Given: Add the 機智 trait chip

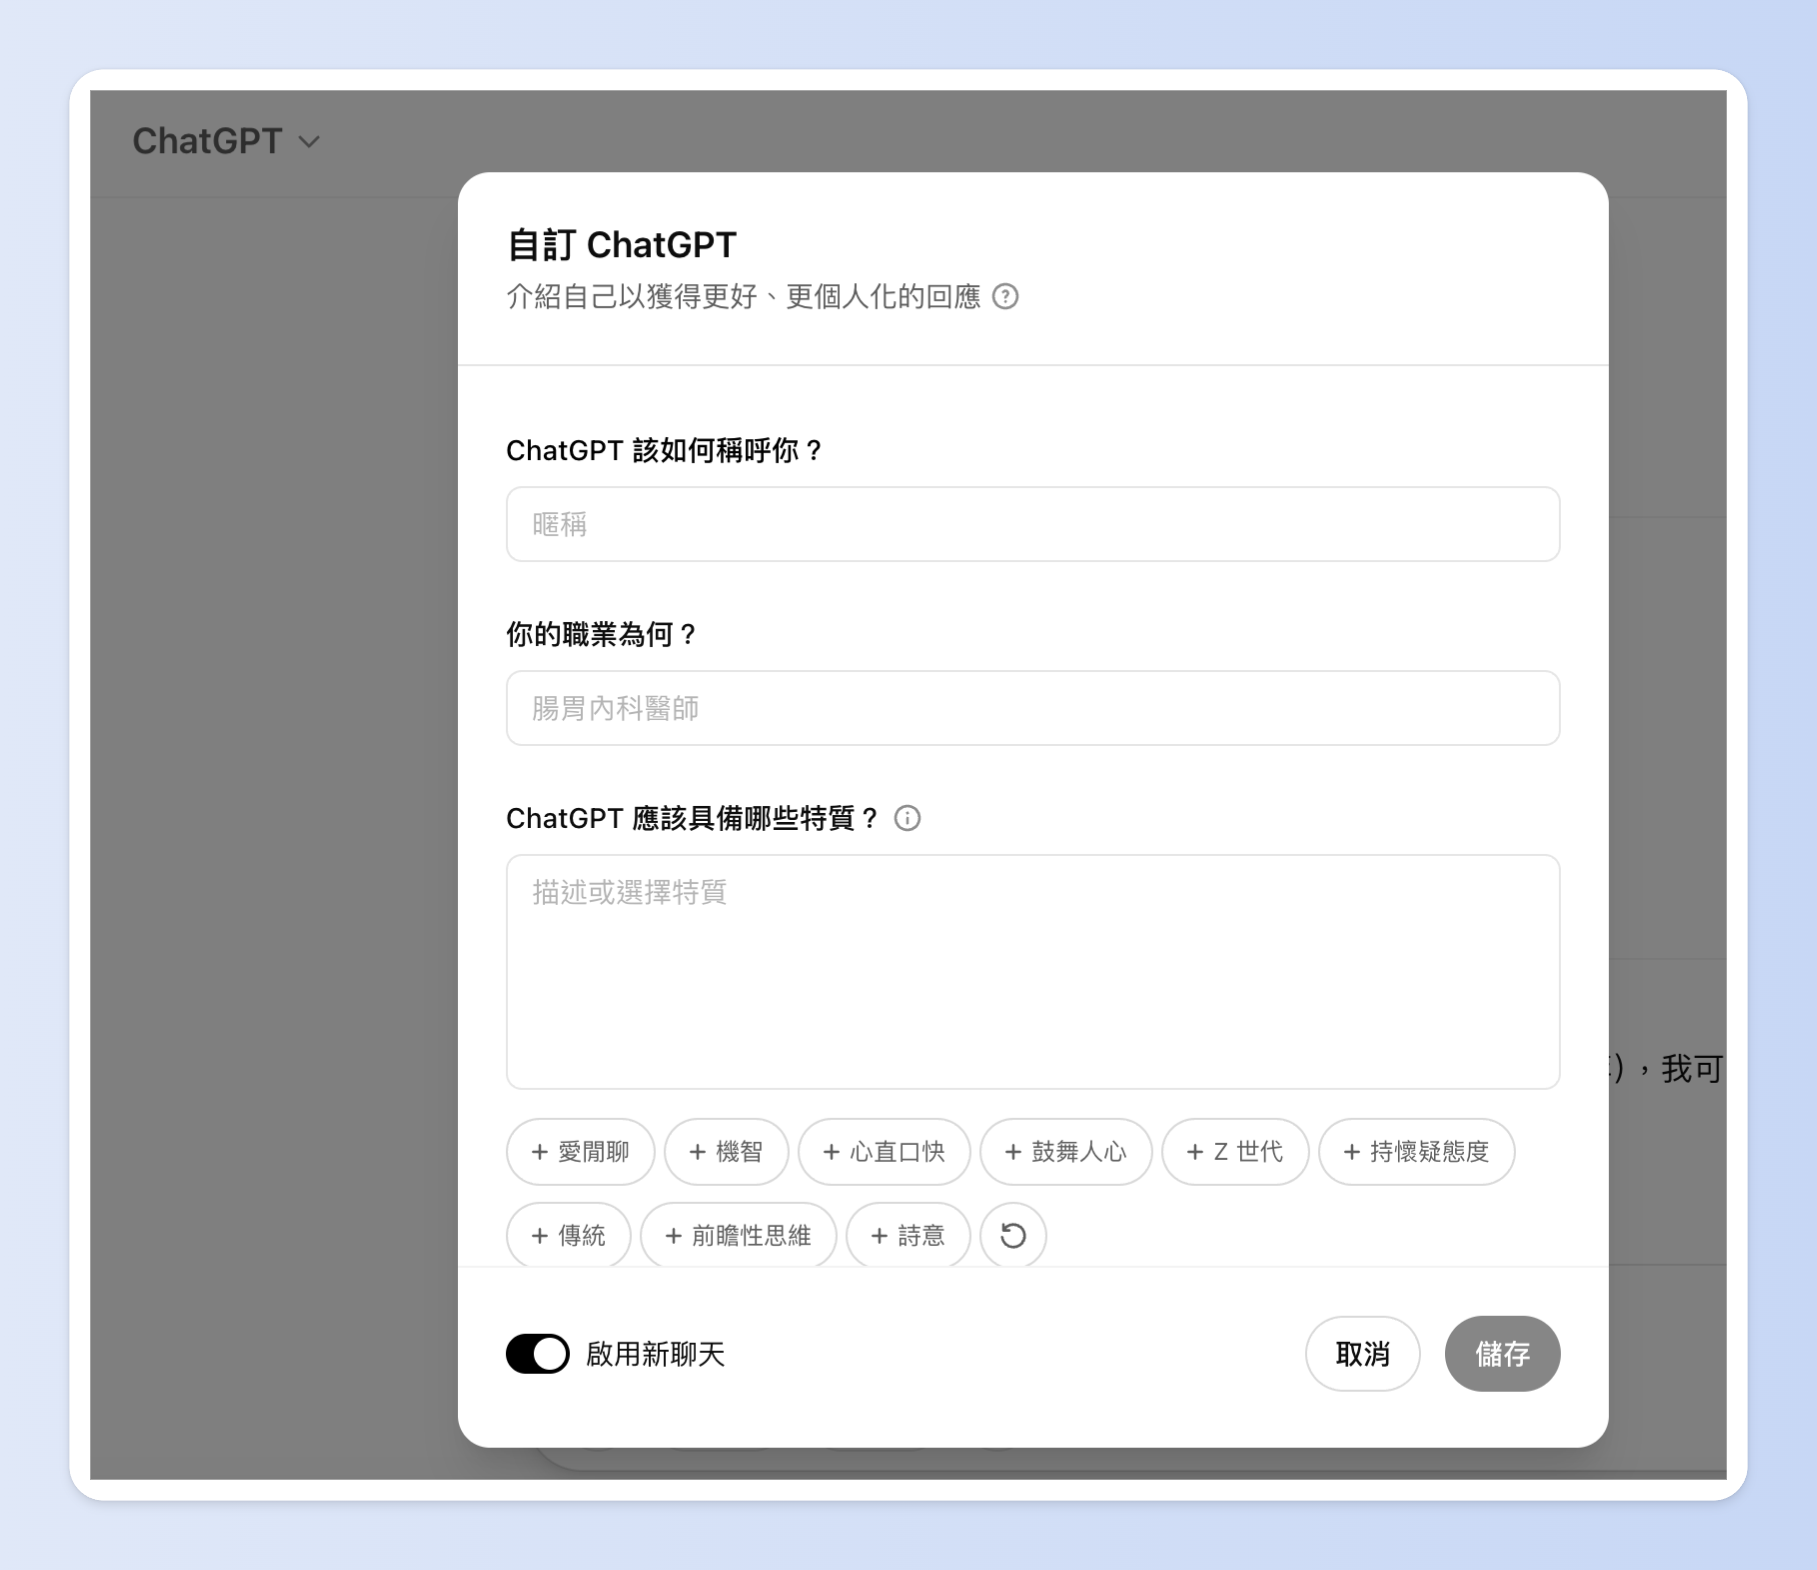Looking at the screenshot, I should [726, 1152].
